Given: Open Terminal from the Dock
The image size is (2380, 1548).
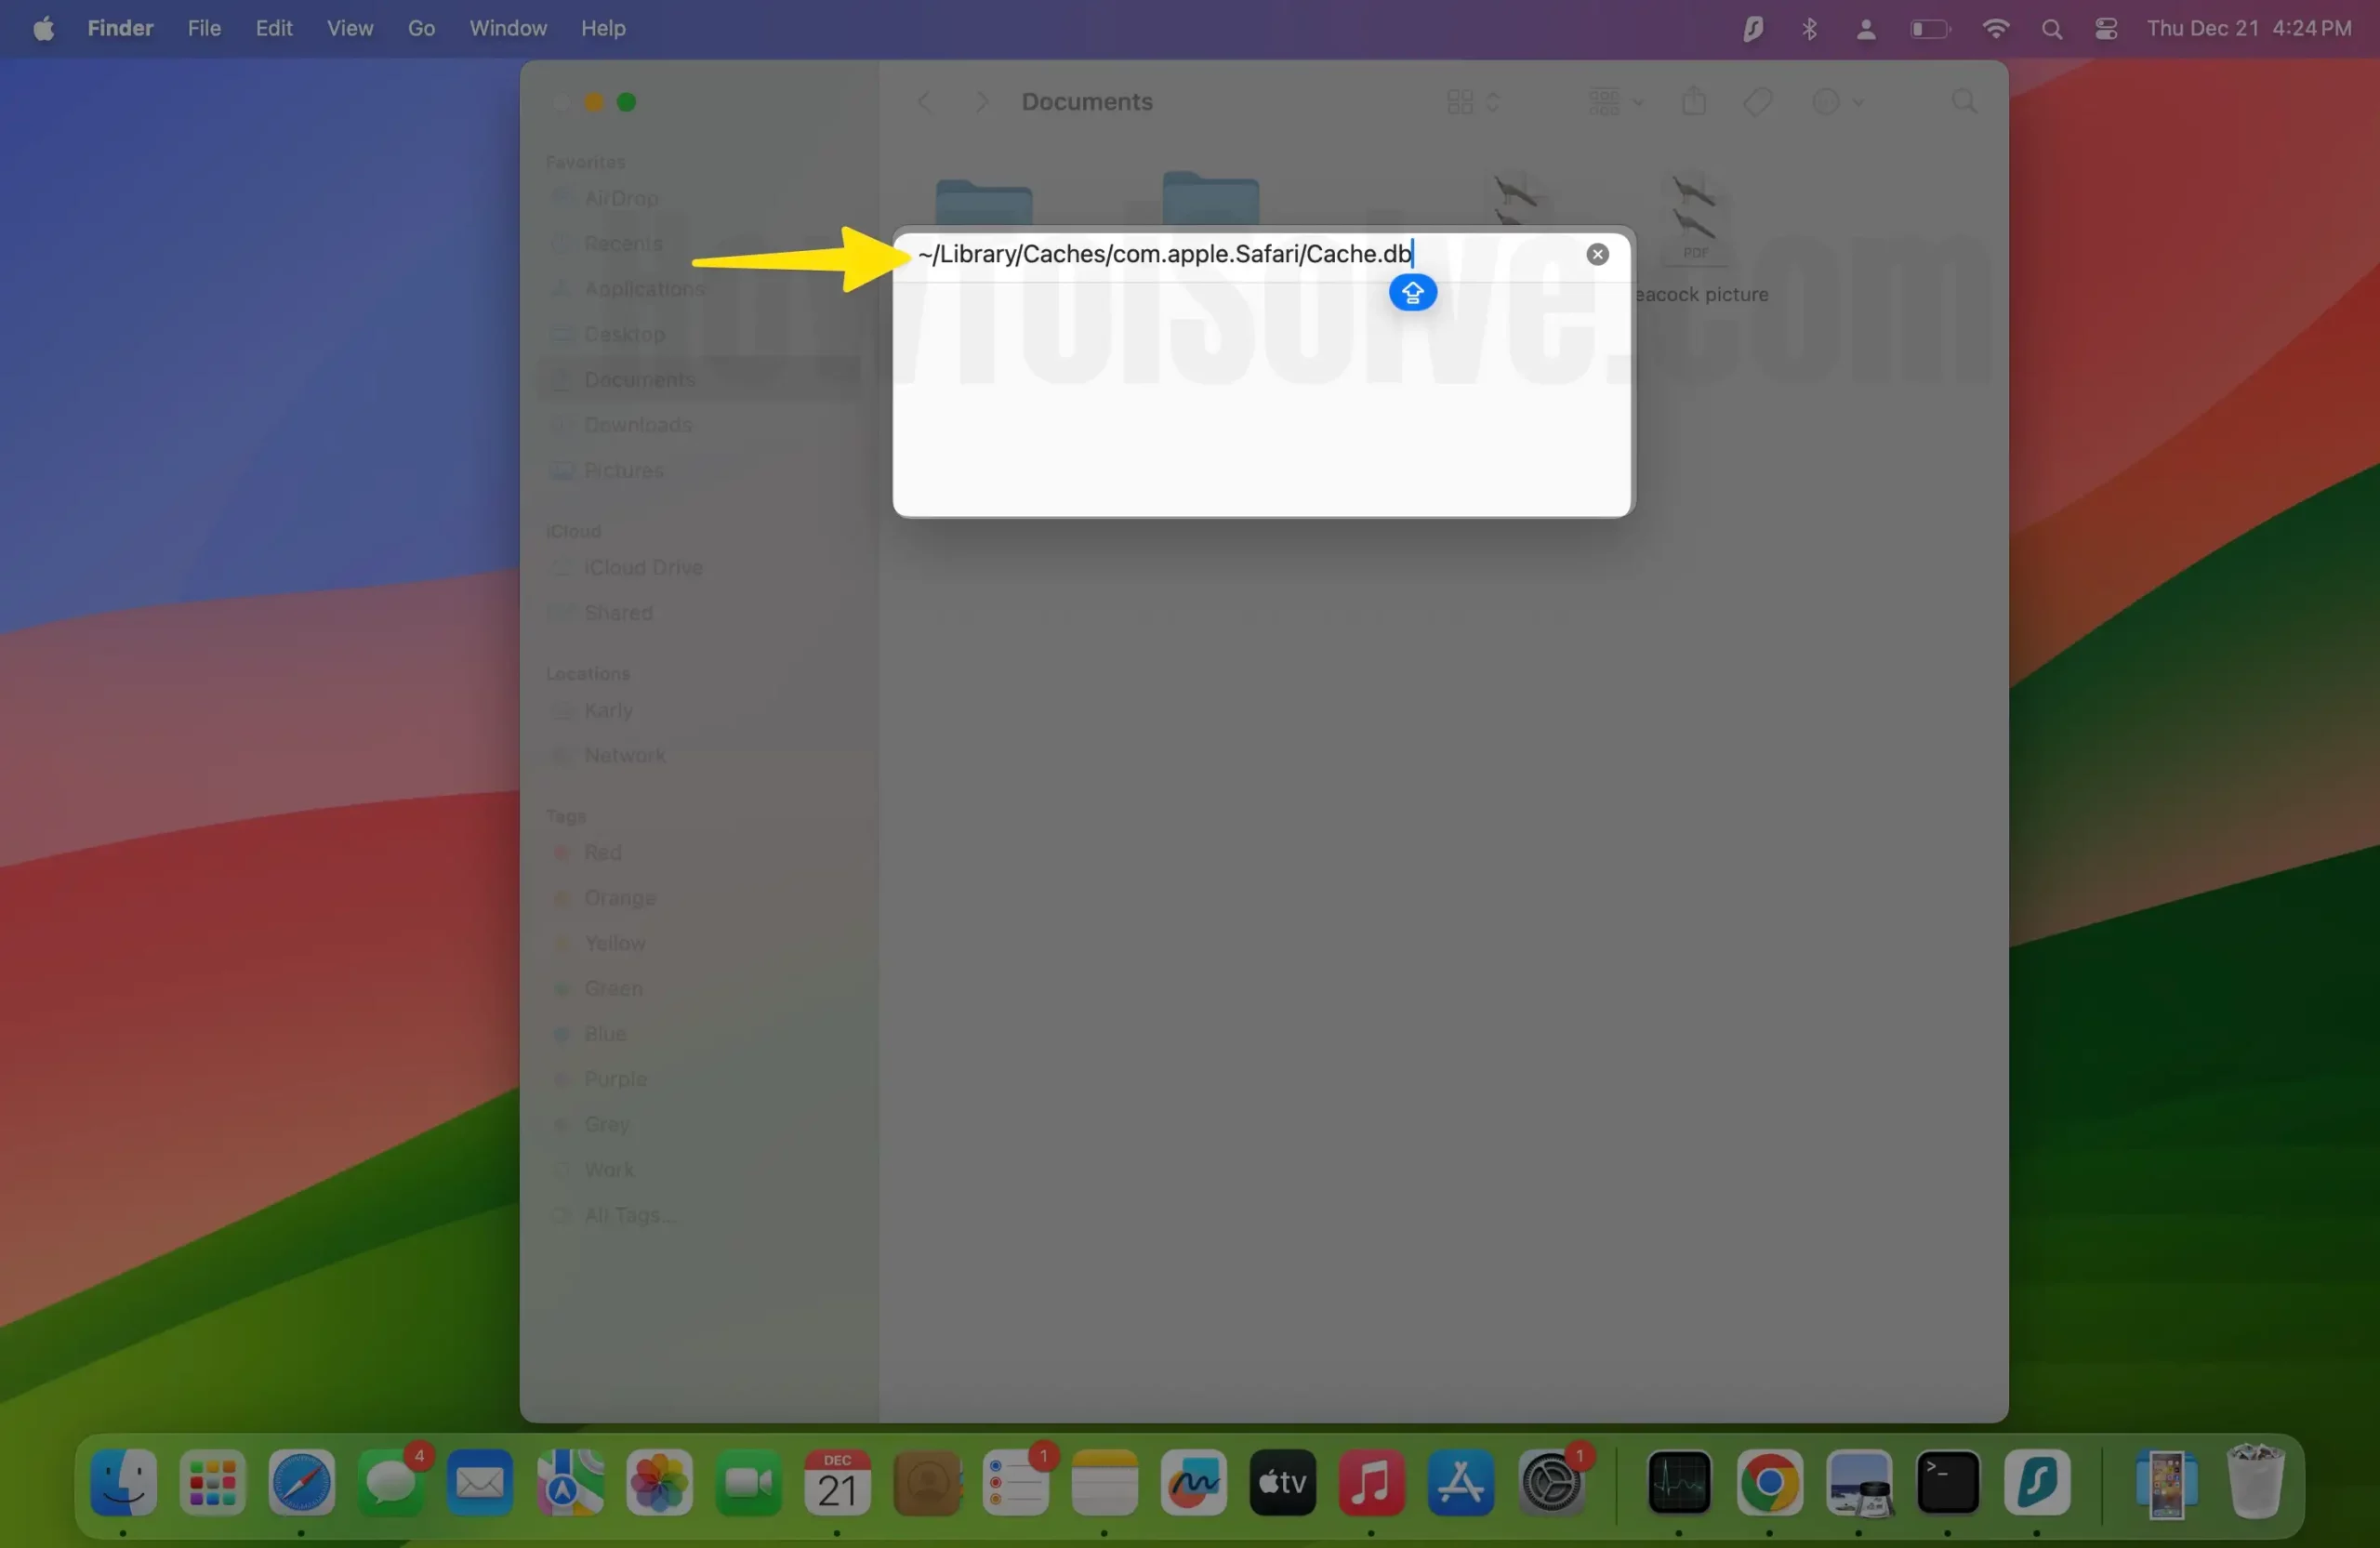Looking at the screenshot, I should pyautogui.click(x=1947, y=1482).
